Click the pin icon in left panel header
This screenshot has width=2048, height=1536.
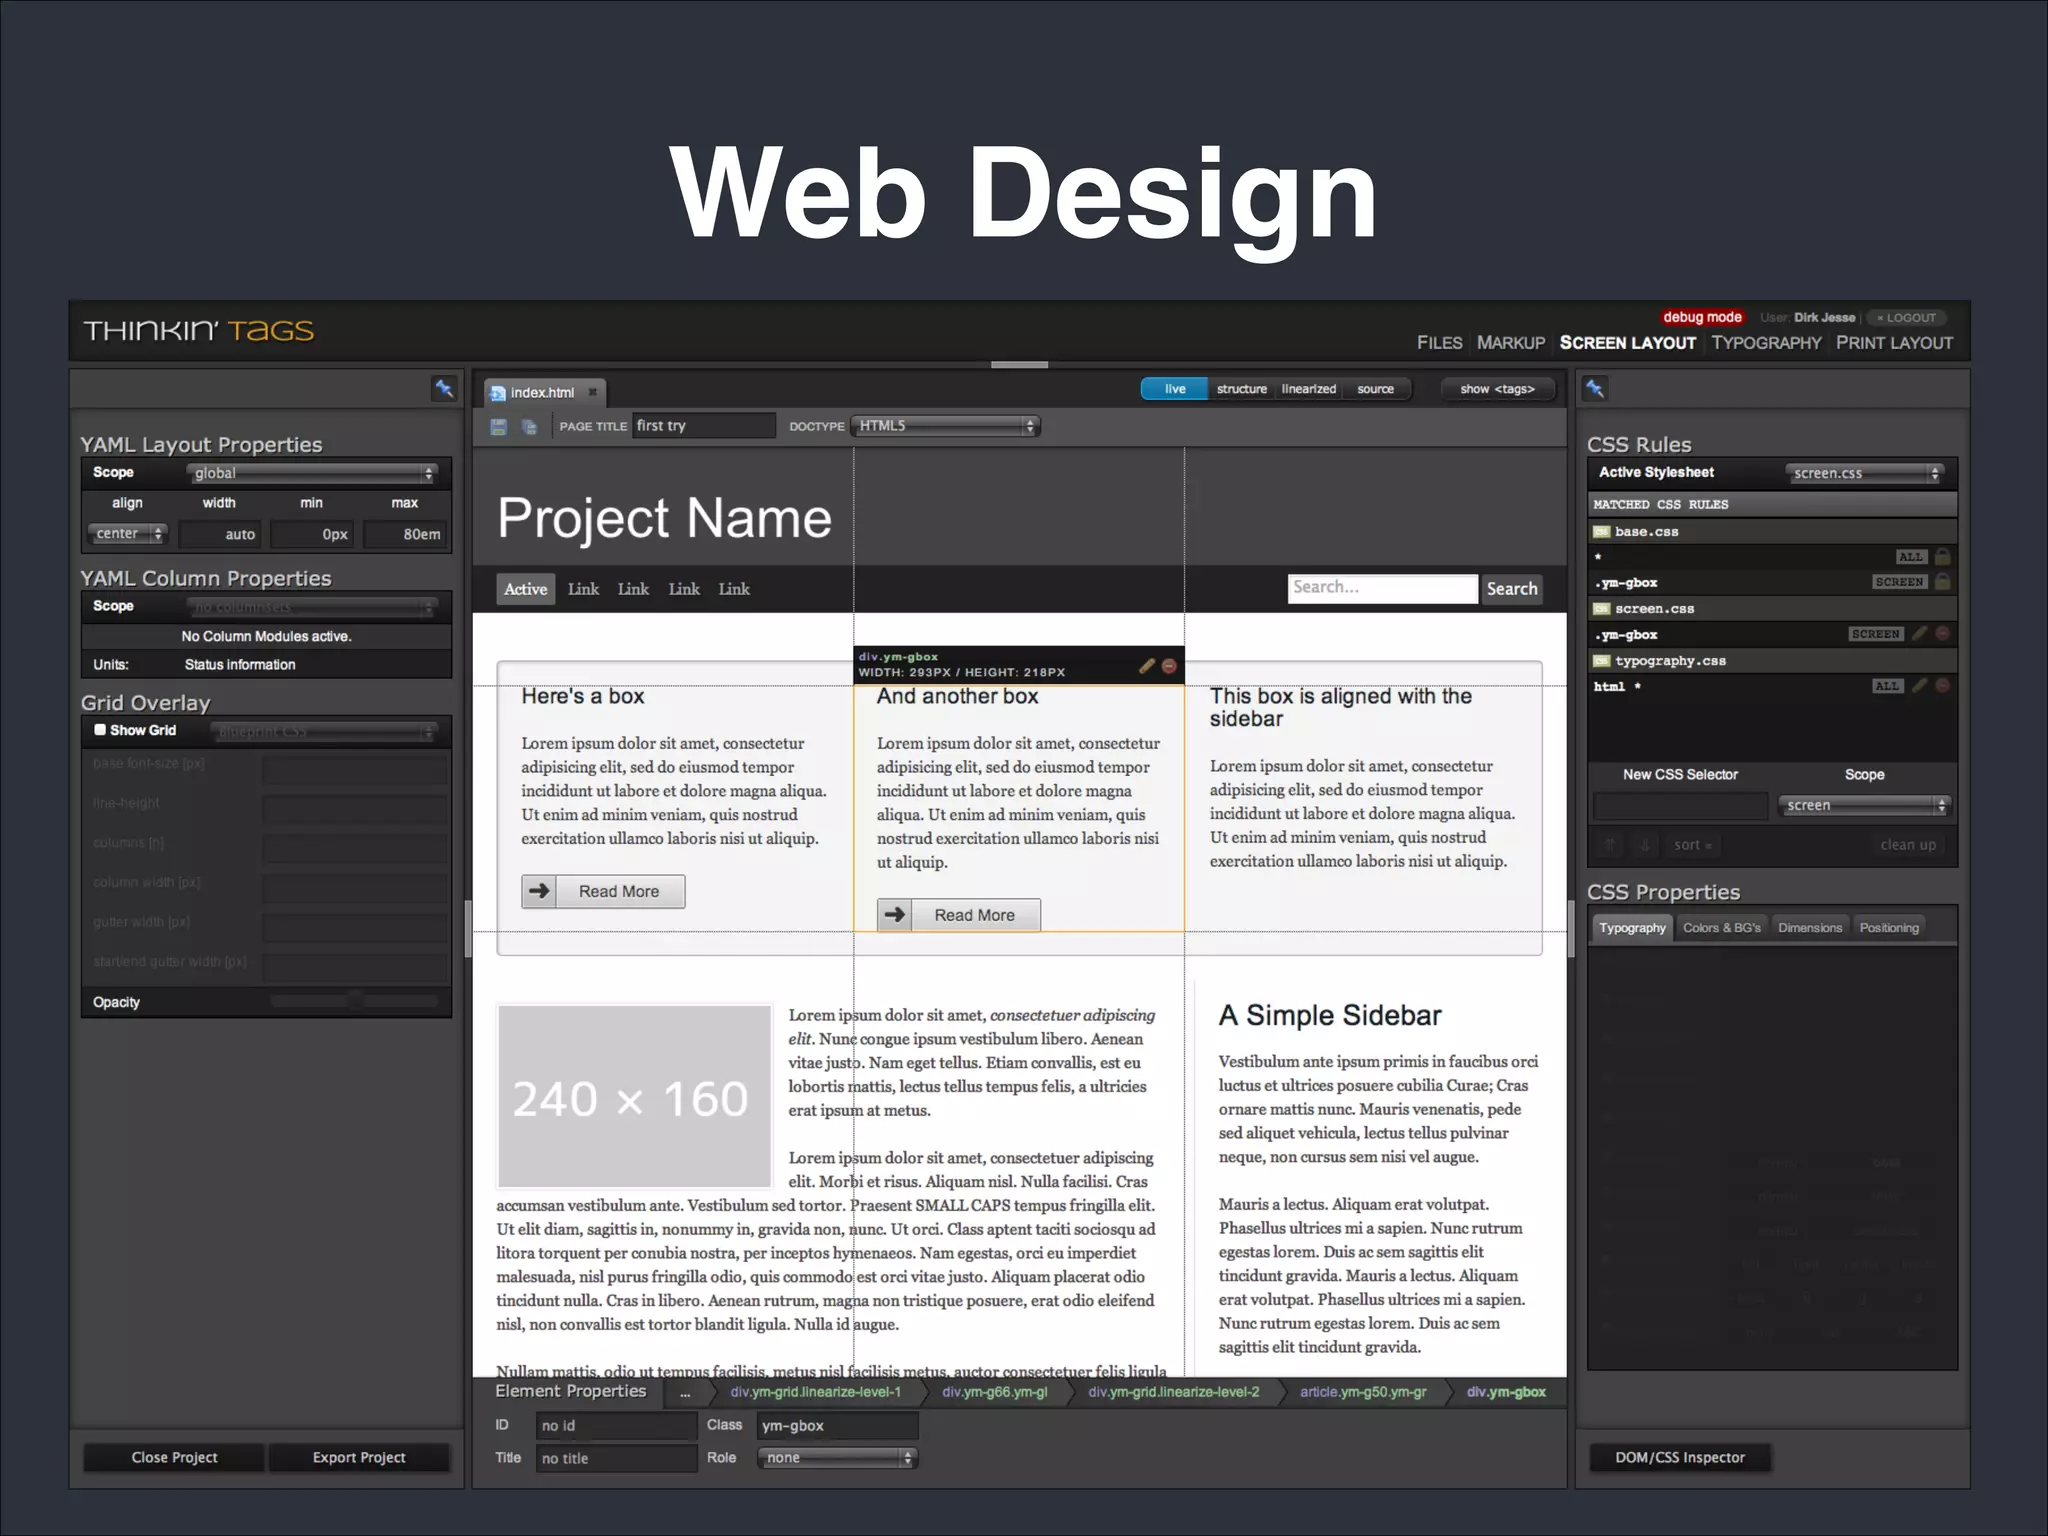(x=444, y=388)
